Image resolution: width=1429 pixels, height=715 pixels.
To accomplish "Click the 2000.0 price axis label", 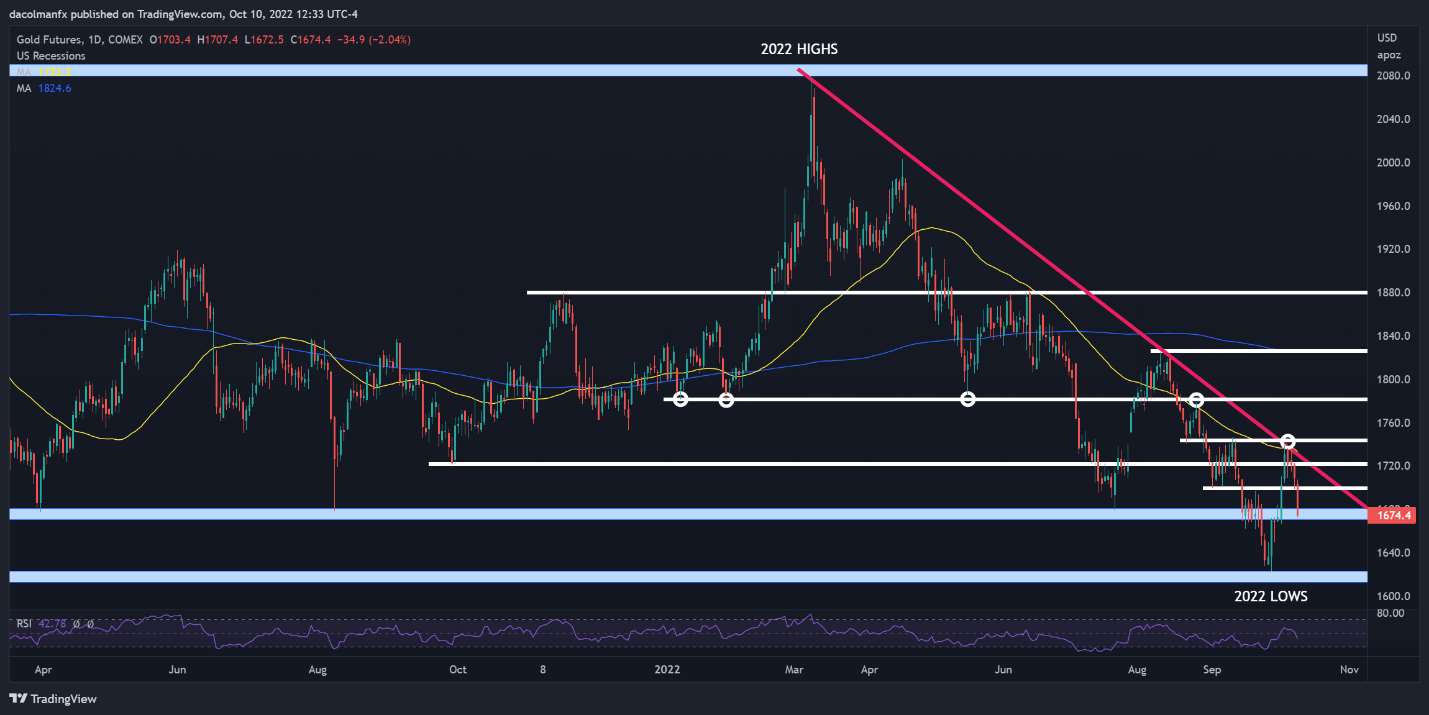I will [1393, 163].
